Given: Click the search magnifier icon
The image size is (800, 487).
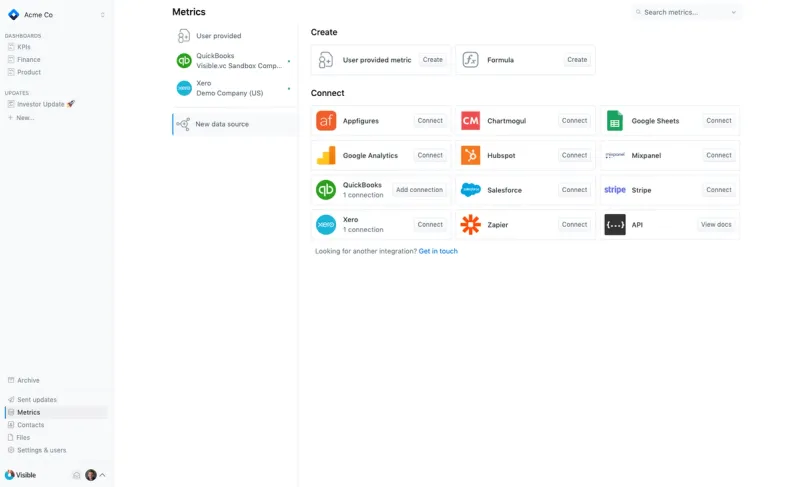Looking at the screenshot, I should 638,12.
